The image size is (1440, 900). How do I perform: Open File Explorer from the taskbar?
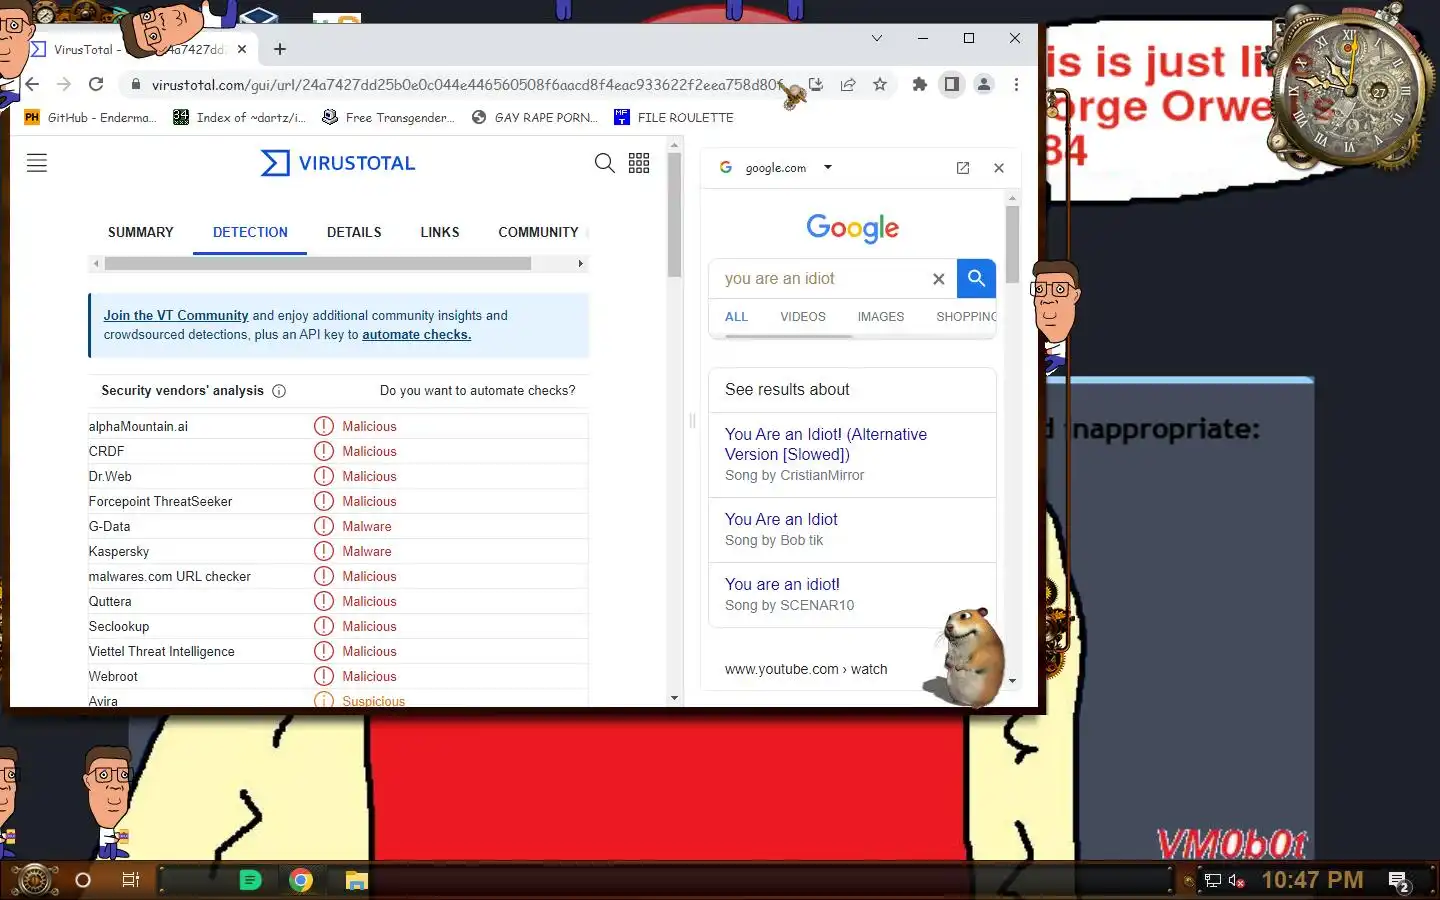pyautogui.click(x=357, y=880)
